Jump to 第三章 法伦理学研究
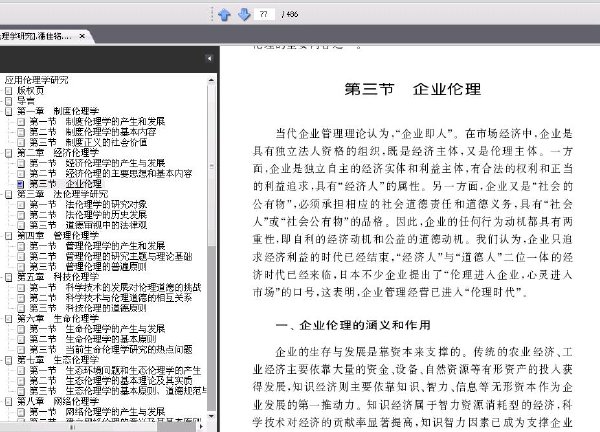Viewport: 600px width, 432px height. point(62,194)
